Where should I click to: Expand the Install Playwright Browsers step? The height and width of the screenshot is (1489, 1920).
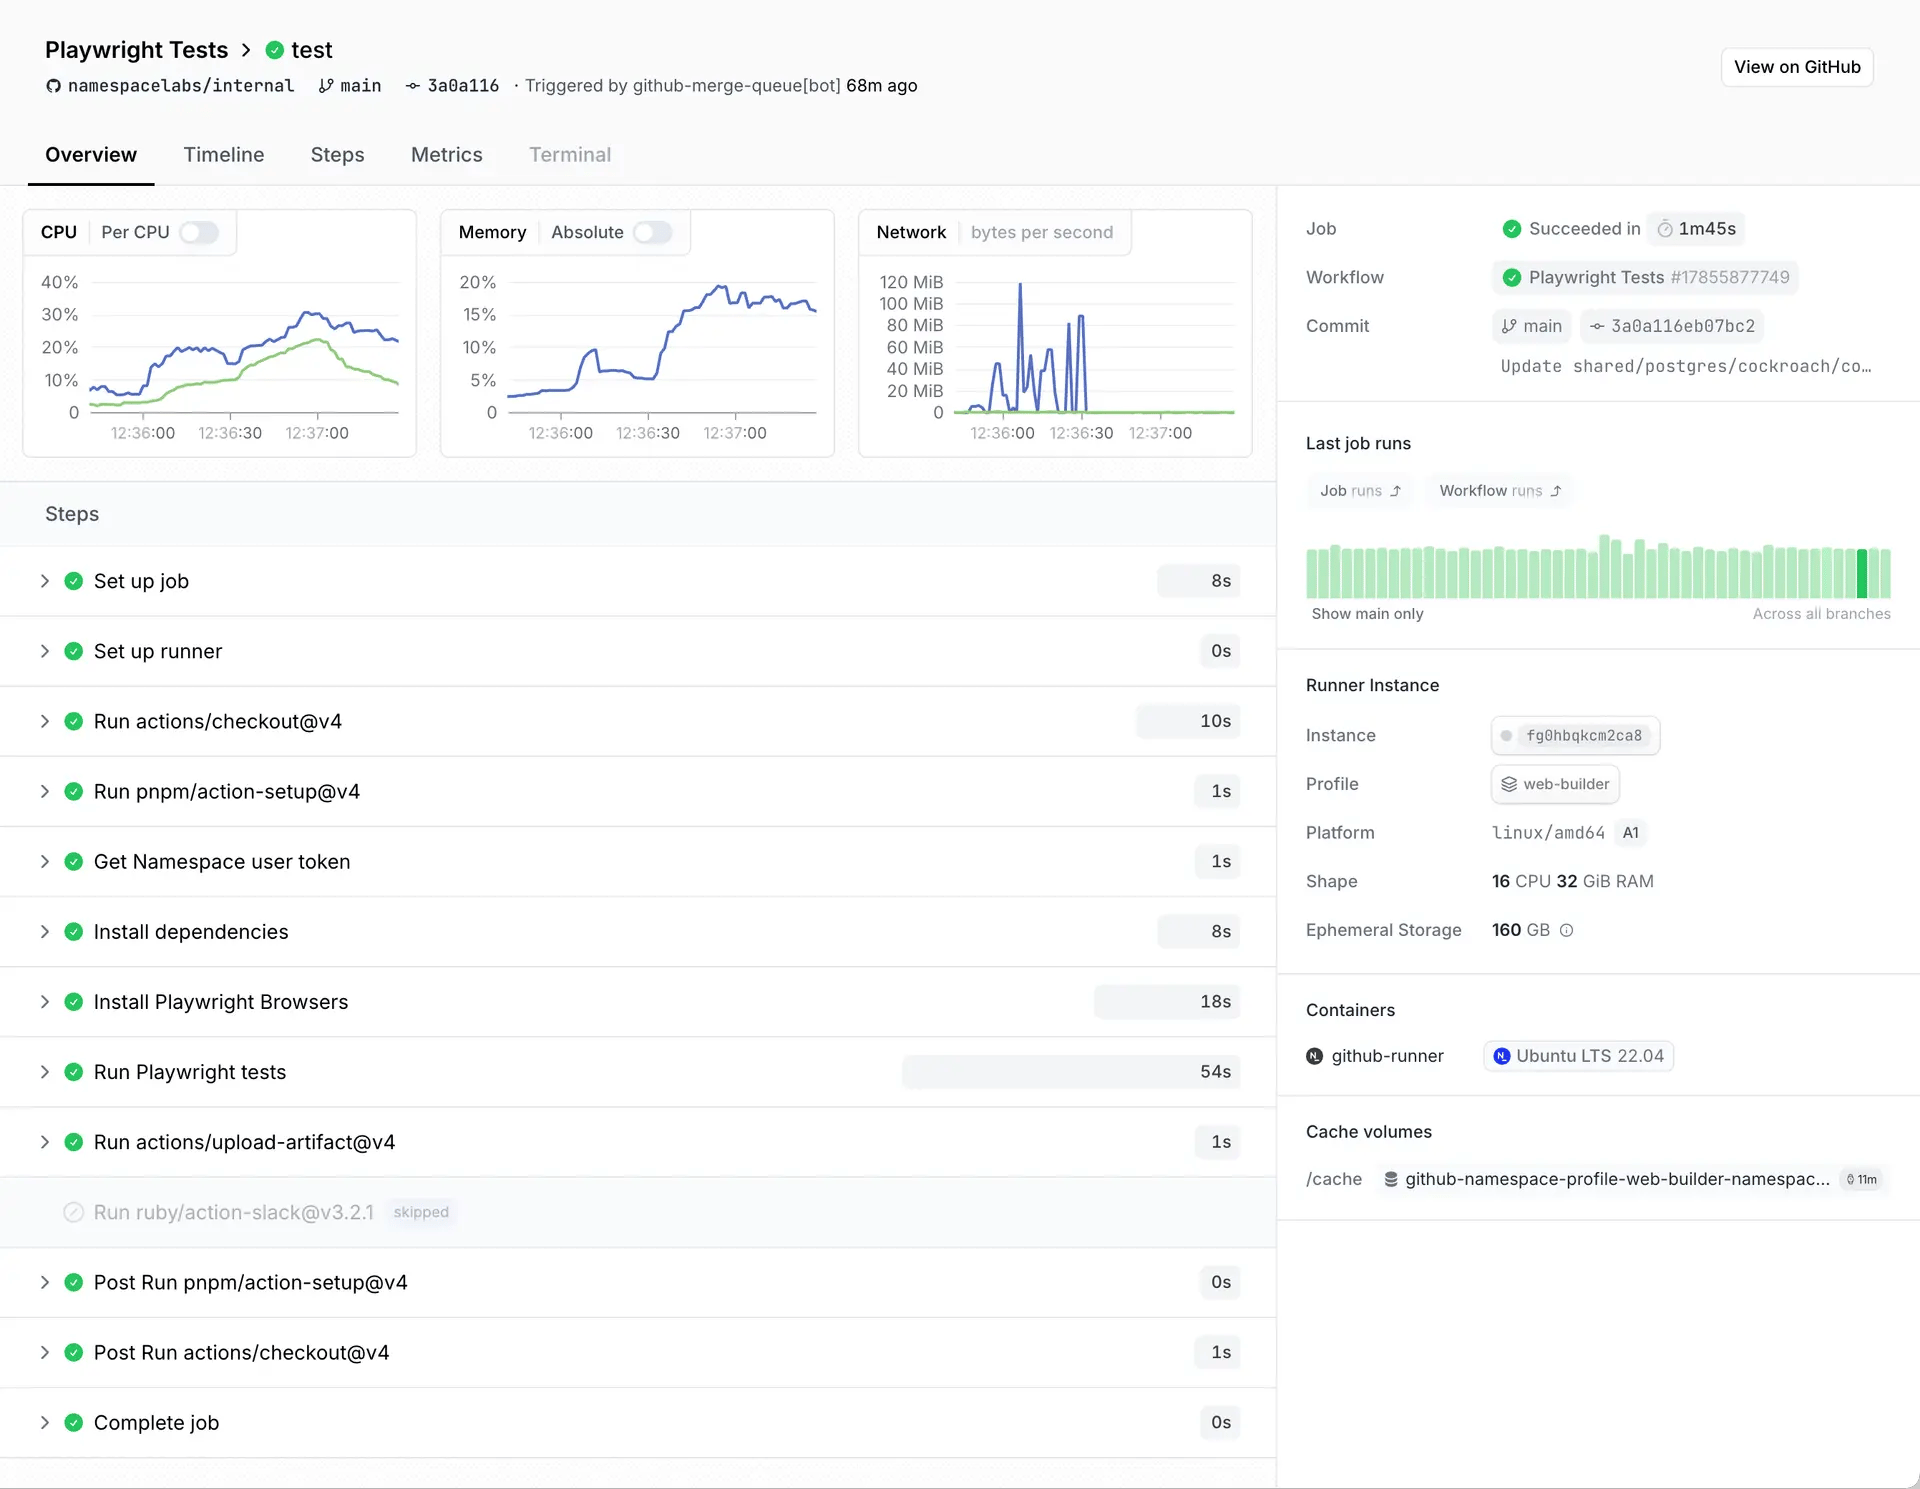(44, 1001)
